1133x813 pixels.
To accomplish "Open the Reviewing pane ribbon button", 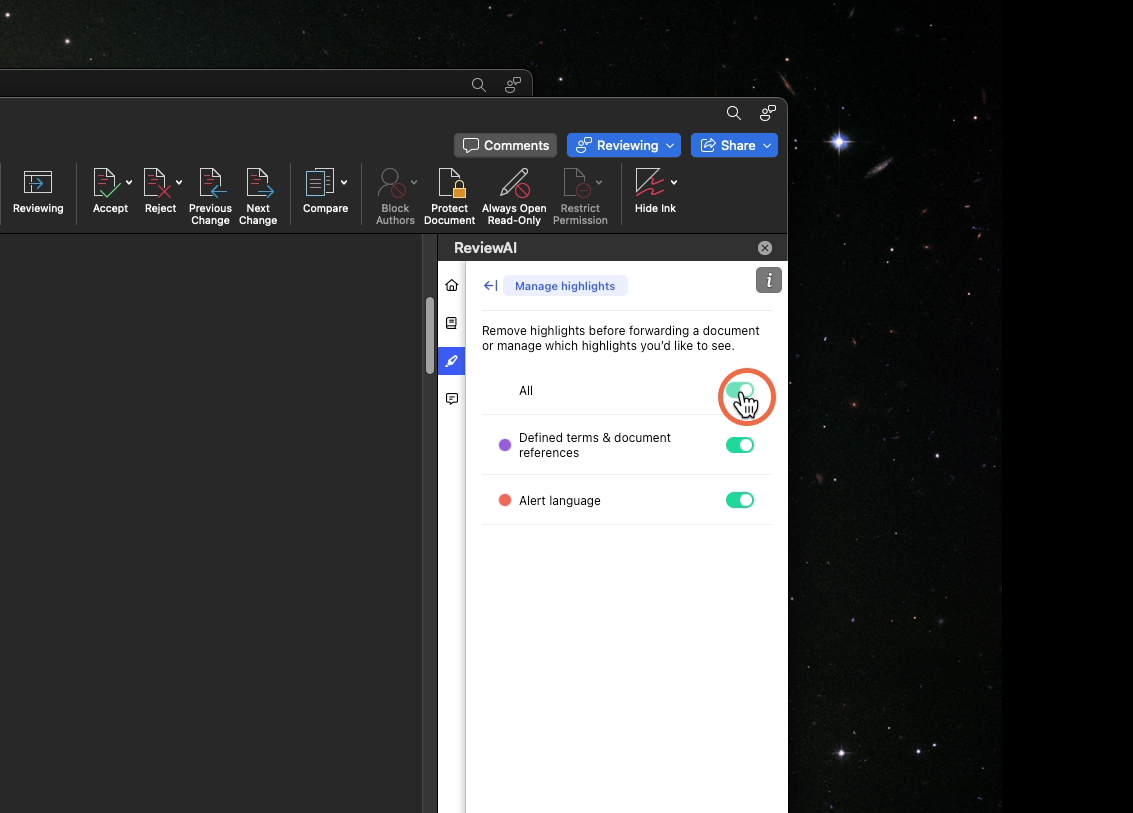I will pyautogui.click(x=38, y=191).
